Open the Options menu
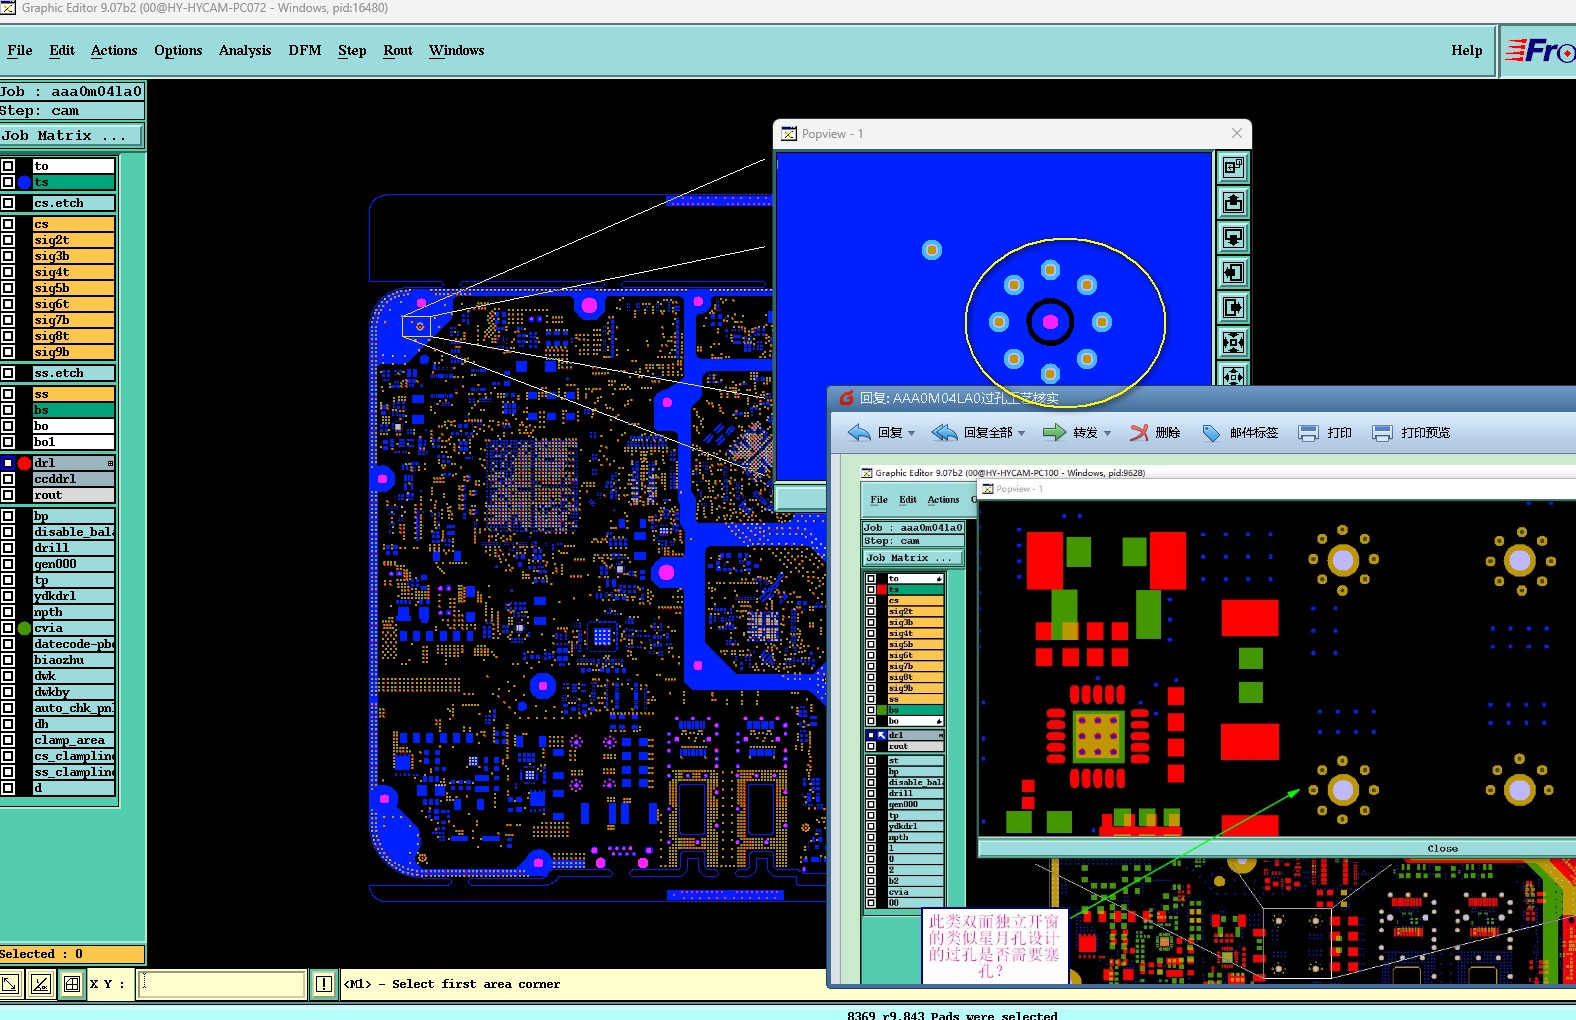This screenshot has height=1020, width=1576. coord(178,50)
